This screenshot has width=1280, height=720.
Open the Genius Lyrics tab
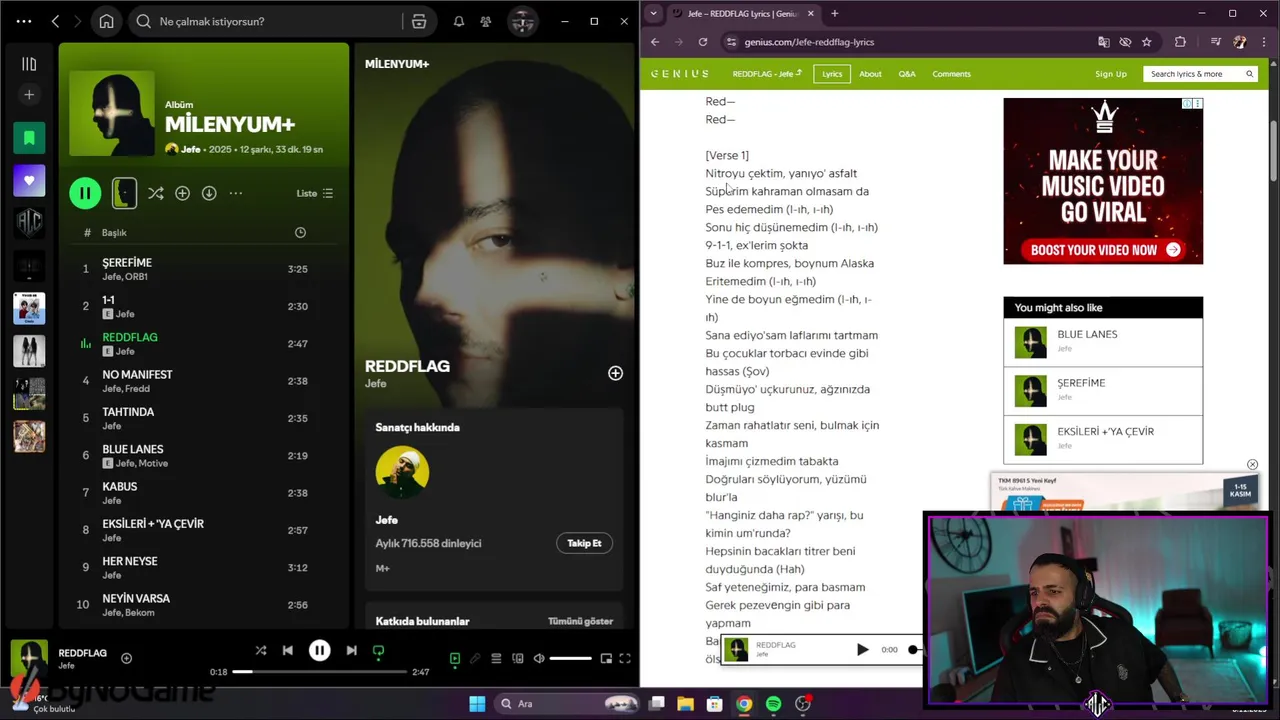[x=832, y=74]
